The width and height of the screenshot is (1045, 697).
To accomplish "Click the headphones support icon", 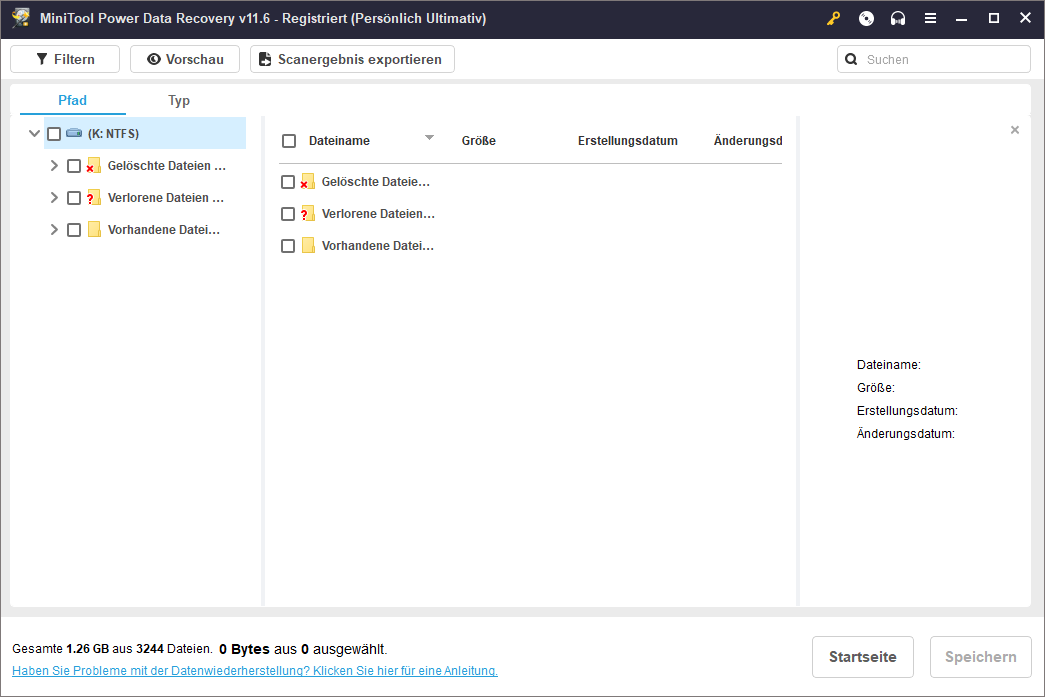I will click(x=898, y=18).
